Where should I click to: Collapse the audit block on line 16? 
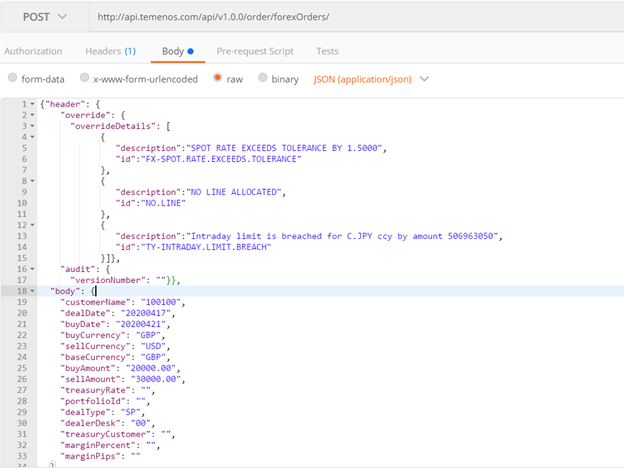[33, 269]
